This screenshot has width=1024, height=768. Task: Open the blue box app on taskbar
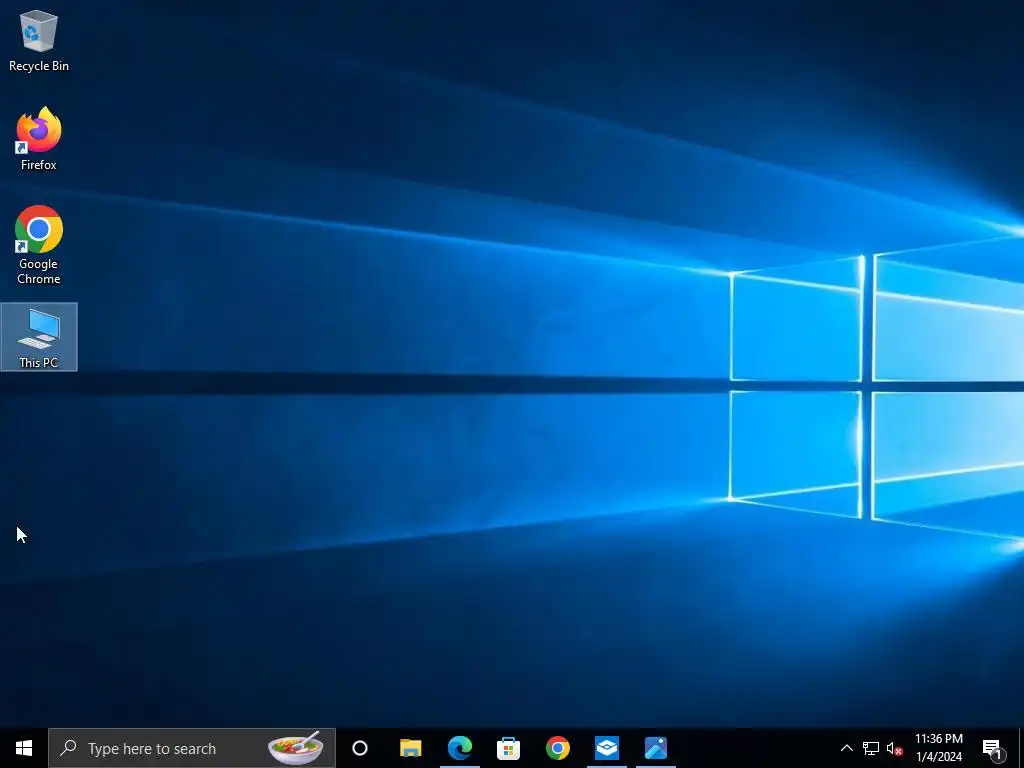(607, 748)
